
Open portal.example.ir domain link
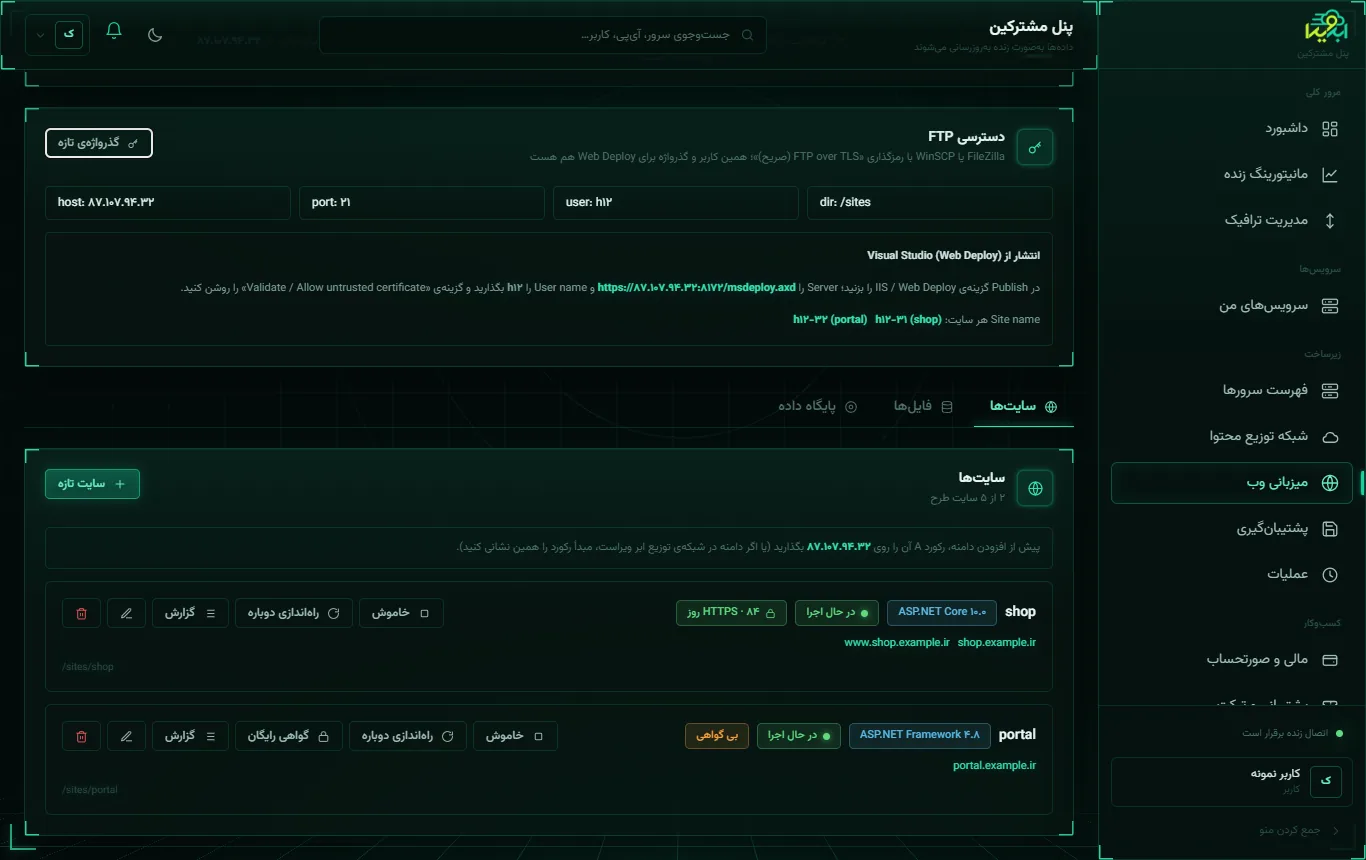[994, 766]
